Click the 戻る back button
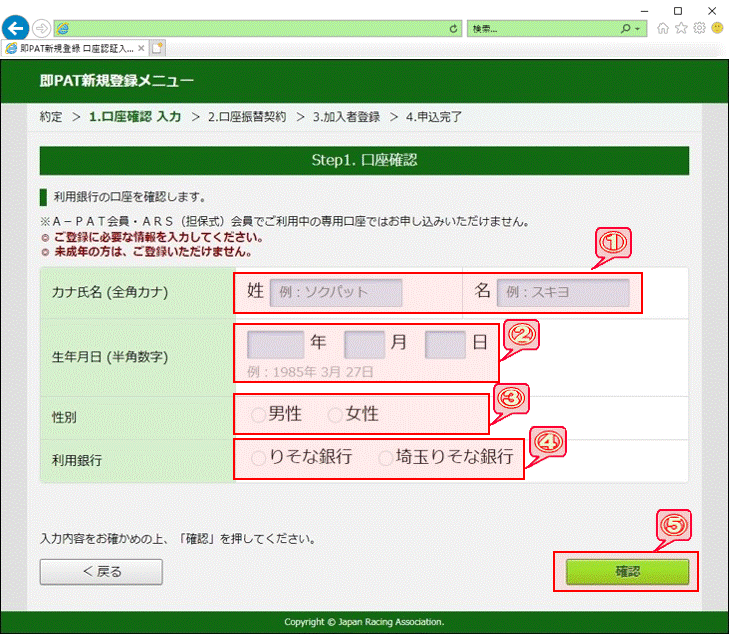730x634 pixels. click(x=101, y=572)
